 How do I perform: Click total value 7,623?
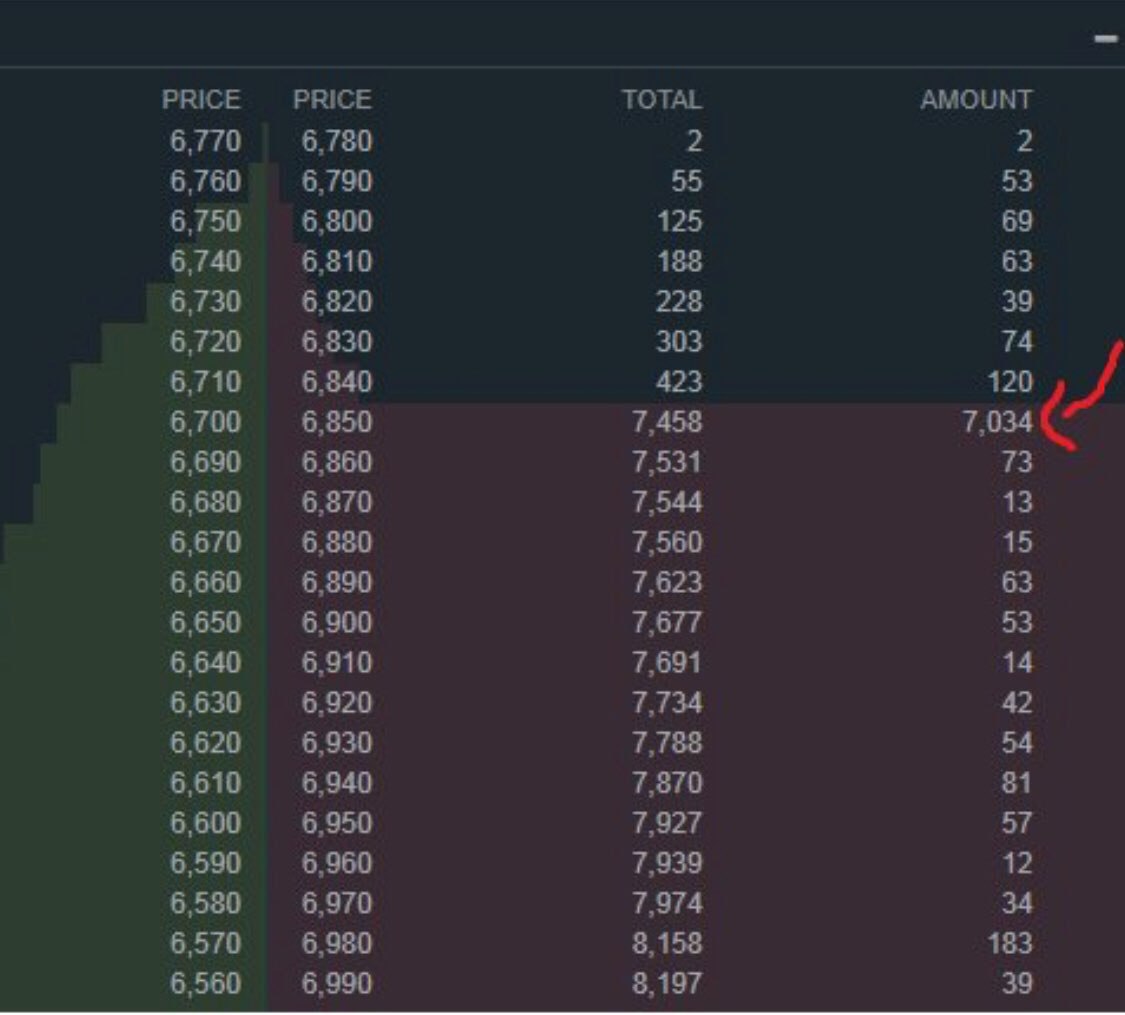(667, 583)
